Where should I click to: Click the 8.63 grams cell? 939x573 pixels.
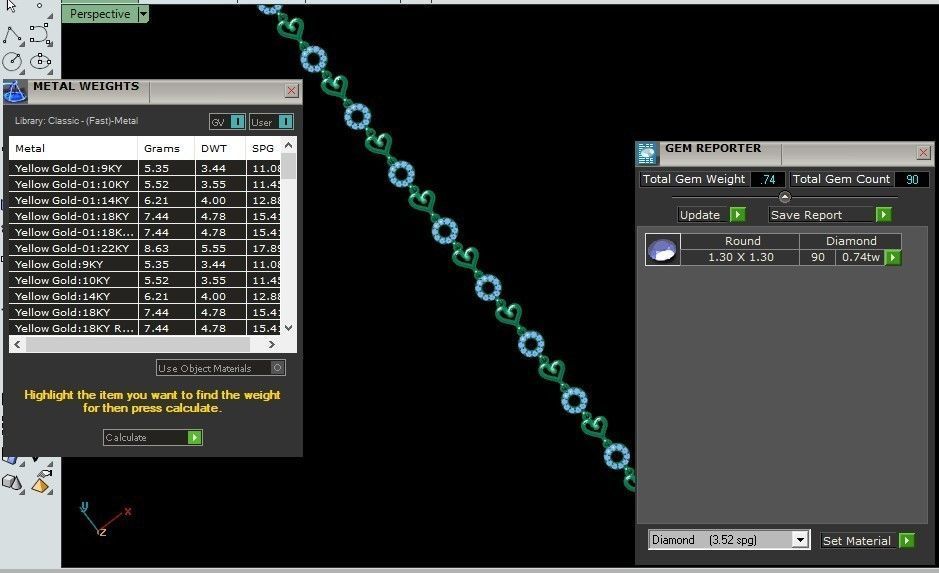point(166,248)
